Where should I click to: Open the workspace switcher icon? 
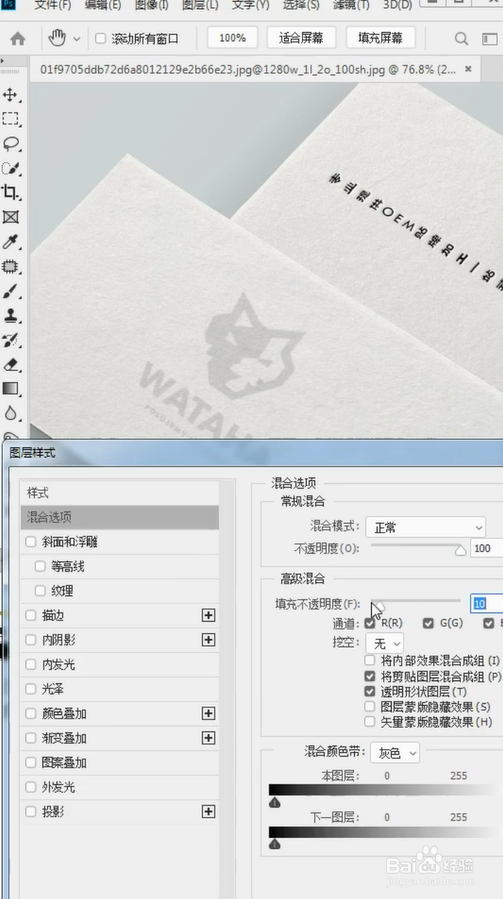click(490, 38)
